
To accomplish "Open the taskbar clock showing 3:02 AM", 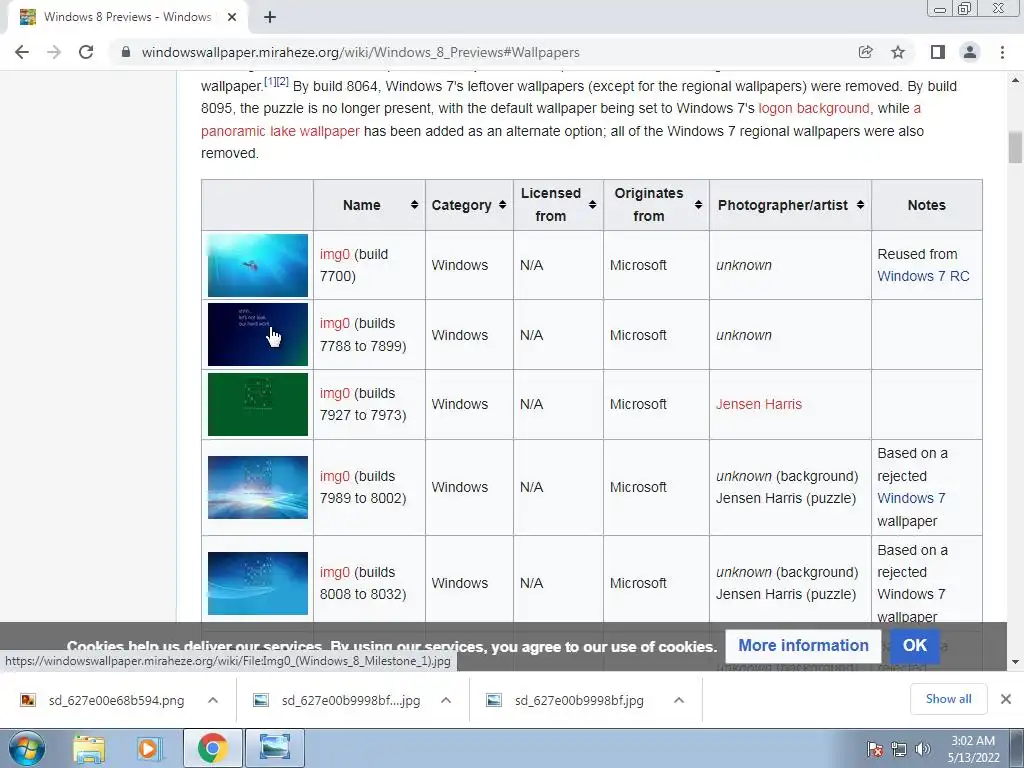I will (973, 749).
